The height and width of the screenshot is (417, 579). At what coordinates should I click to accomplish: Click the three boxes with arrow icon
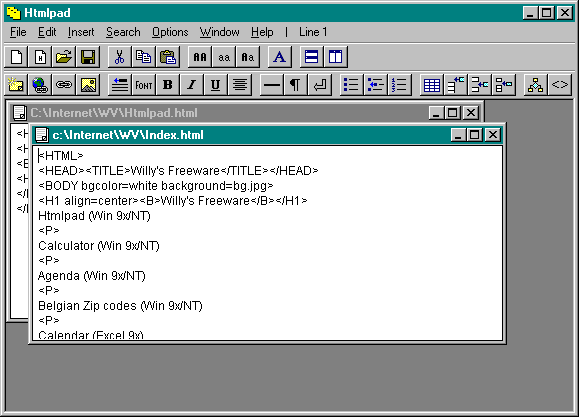(504, 85)
